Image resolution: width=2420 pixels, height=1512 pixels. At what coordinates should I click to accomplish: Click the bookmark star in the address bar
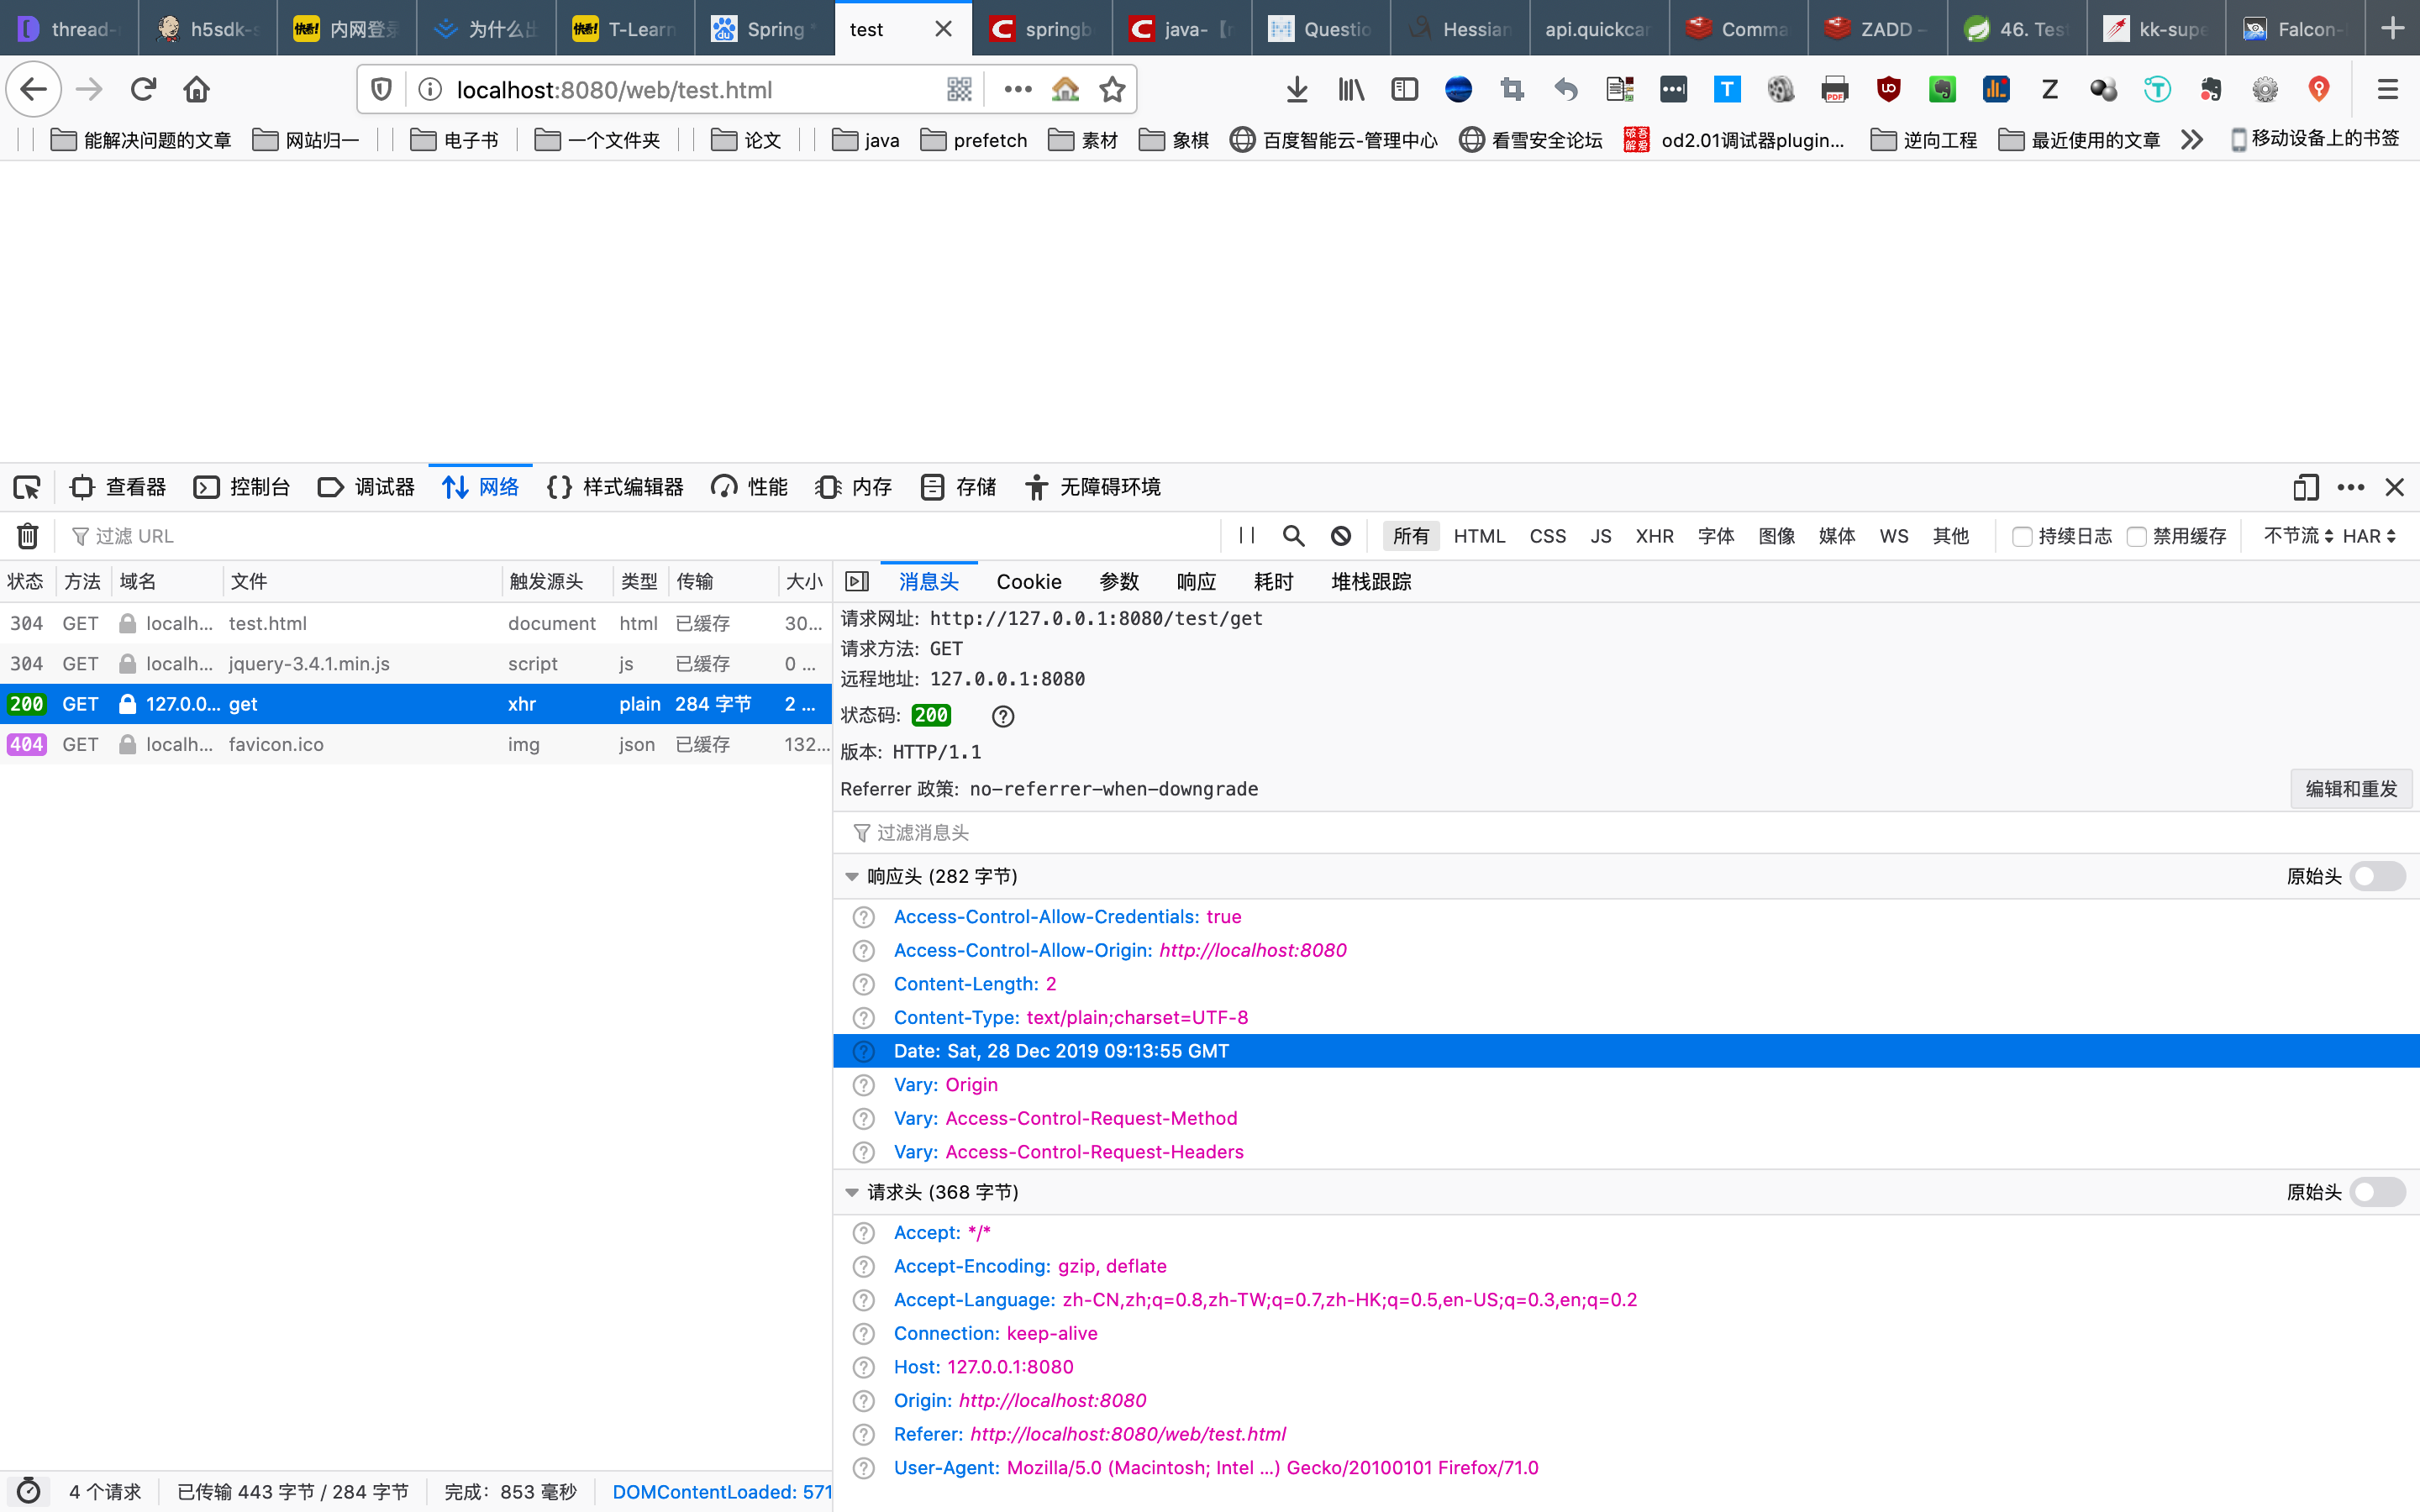[1112, 90]
